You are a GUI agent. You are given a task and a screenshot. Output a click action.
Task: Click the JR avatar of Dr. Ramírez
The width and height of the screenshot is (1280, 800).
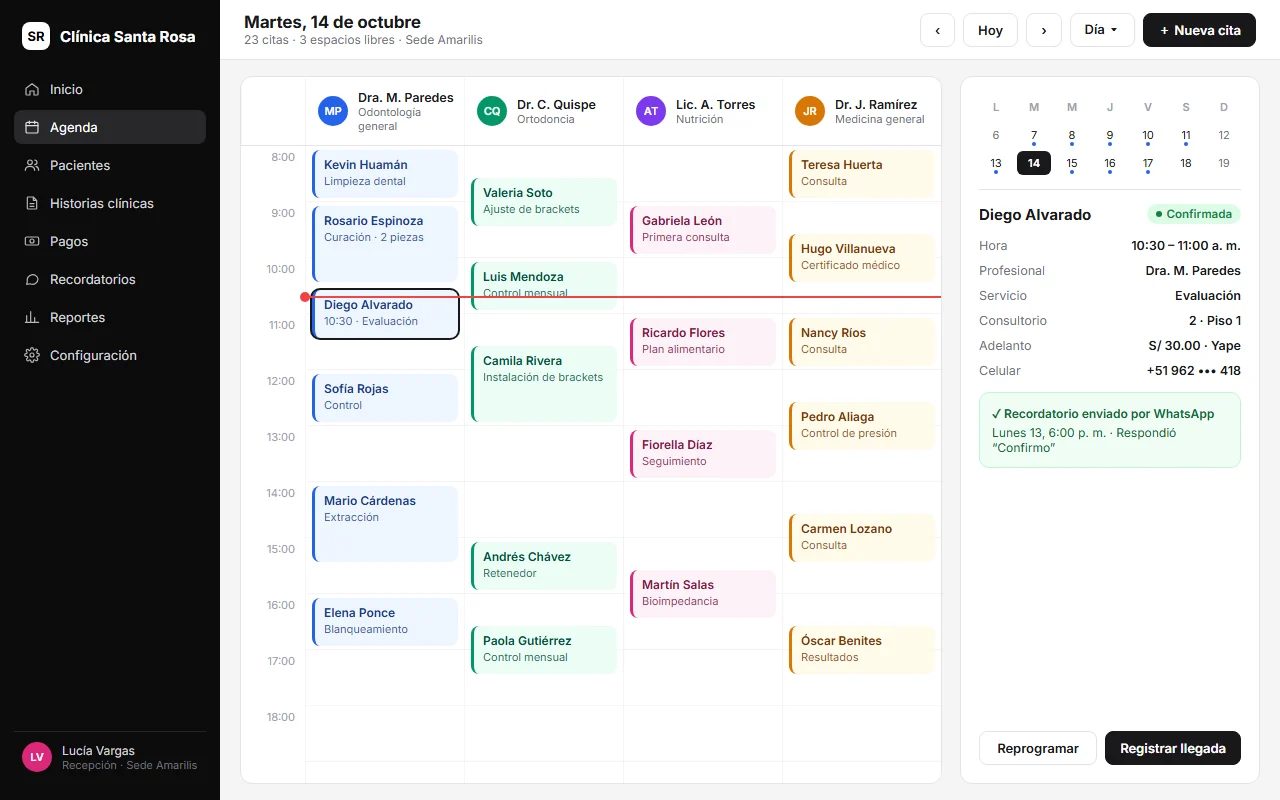click(x=810, y=111)
